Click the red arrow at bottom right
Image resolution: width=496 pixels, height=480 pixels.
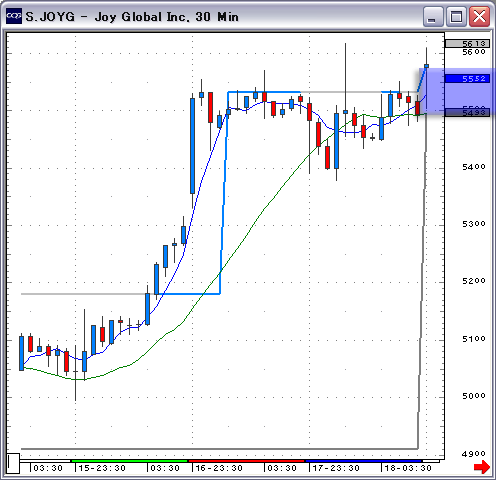[482, 467]
